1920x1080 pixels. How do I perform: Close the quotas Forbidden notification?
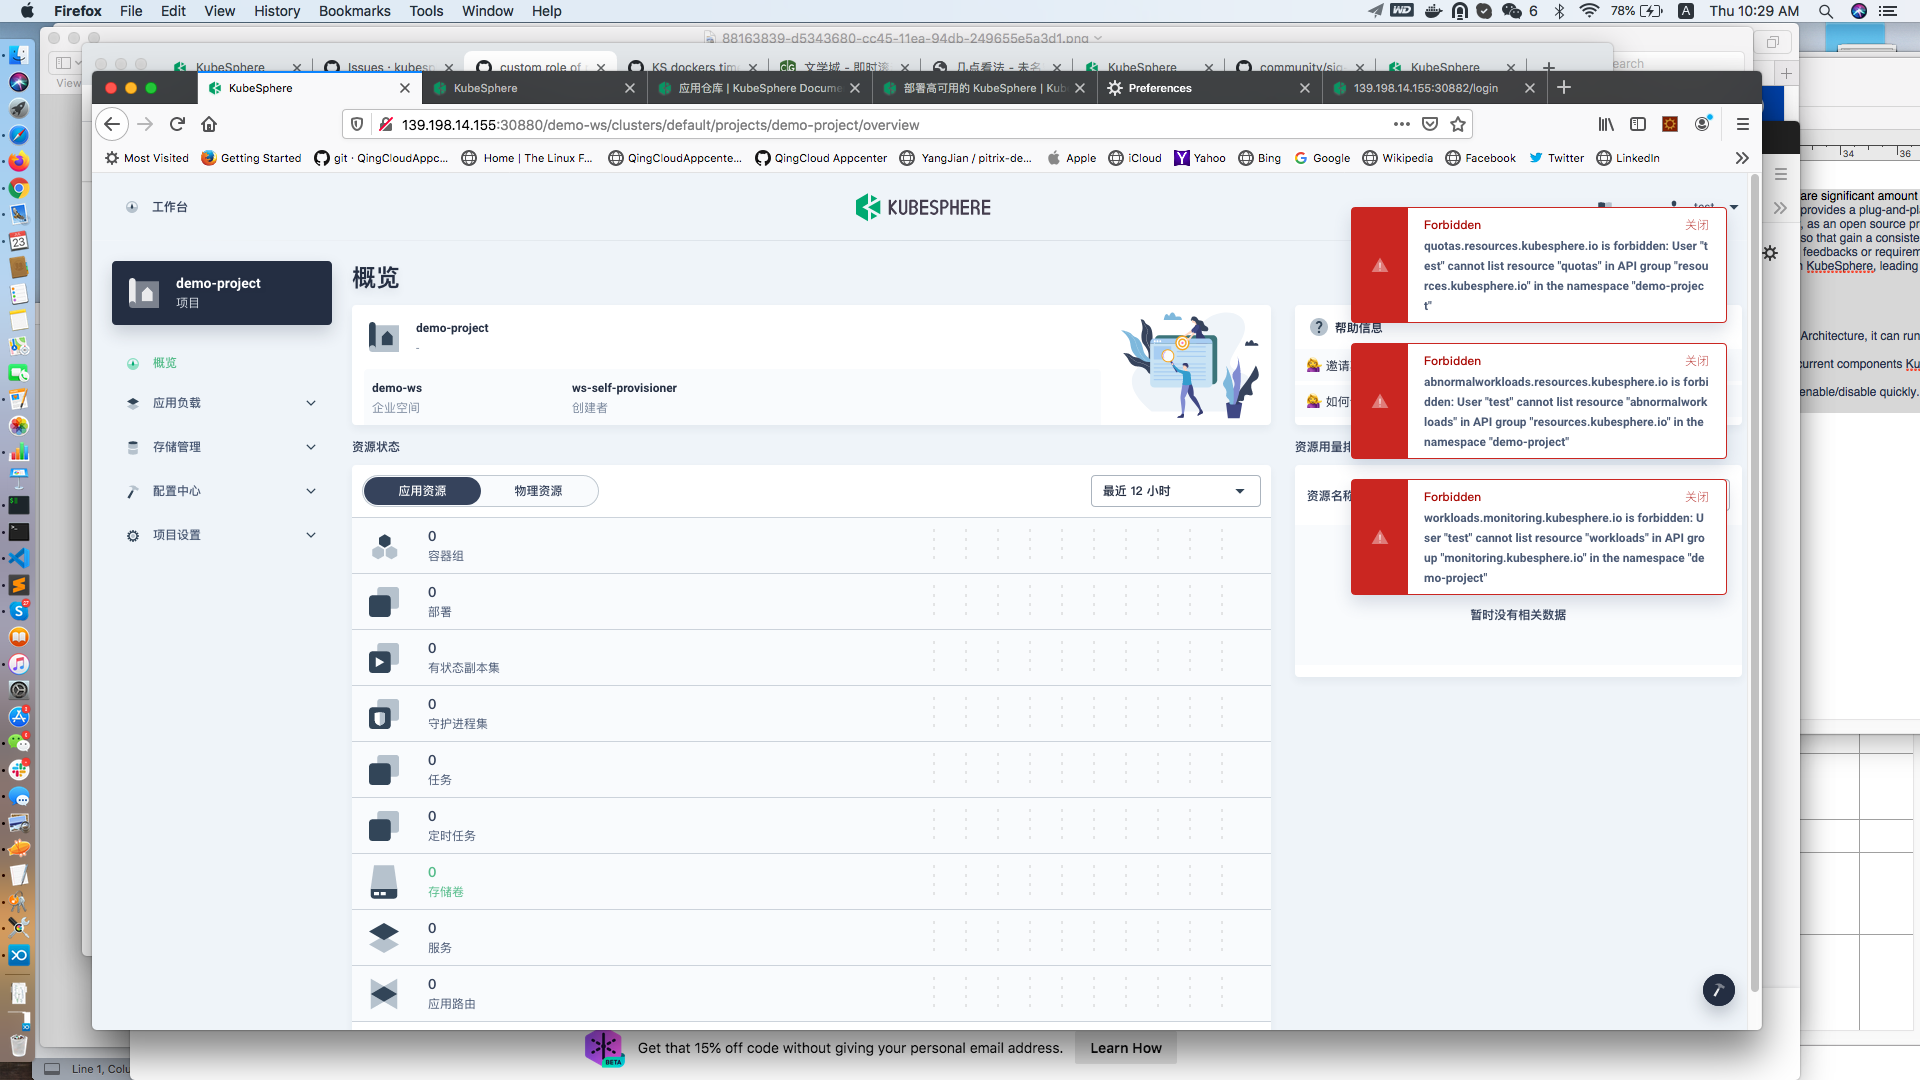[x=1697, y=225]
